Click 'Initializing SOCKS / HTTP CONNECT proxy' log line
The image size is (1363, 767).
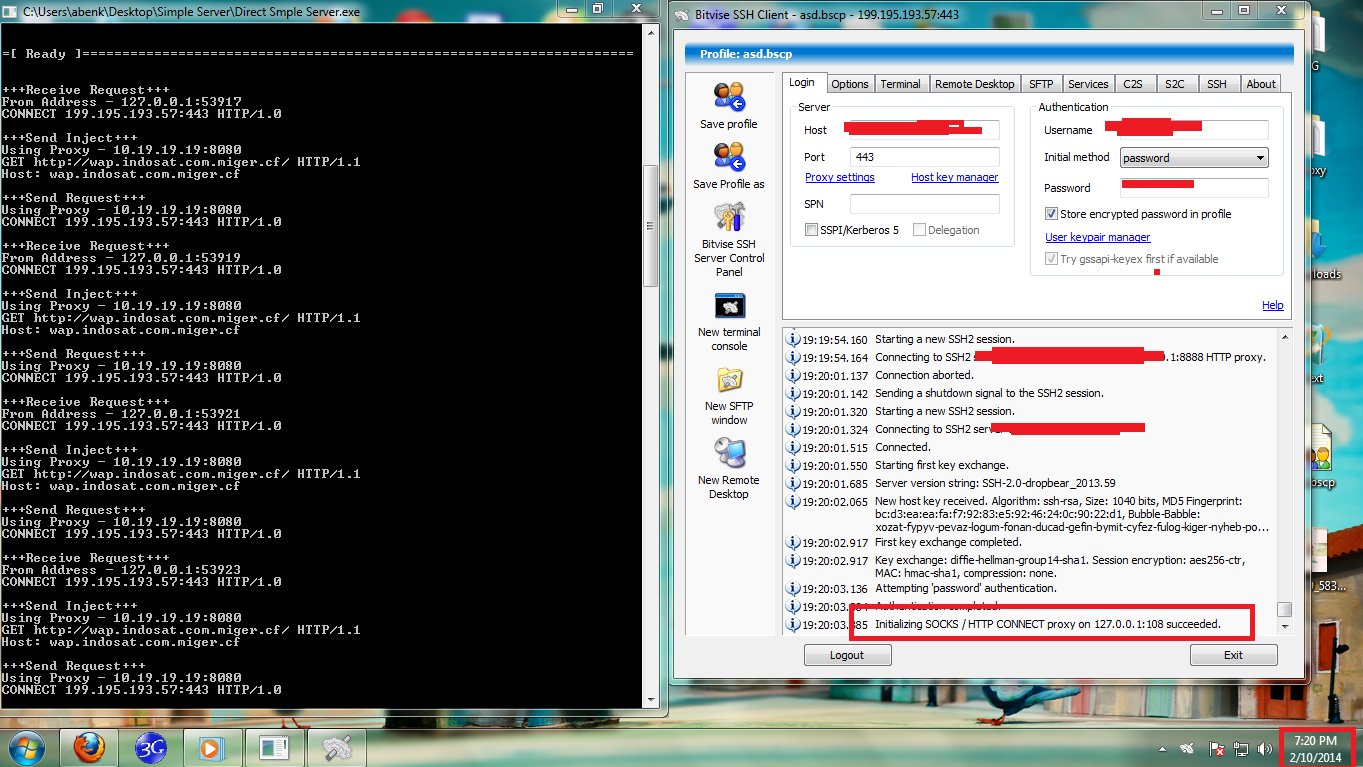[x=1048, y=624]
